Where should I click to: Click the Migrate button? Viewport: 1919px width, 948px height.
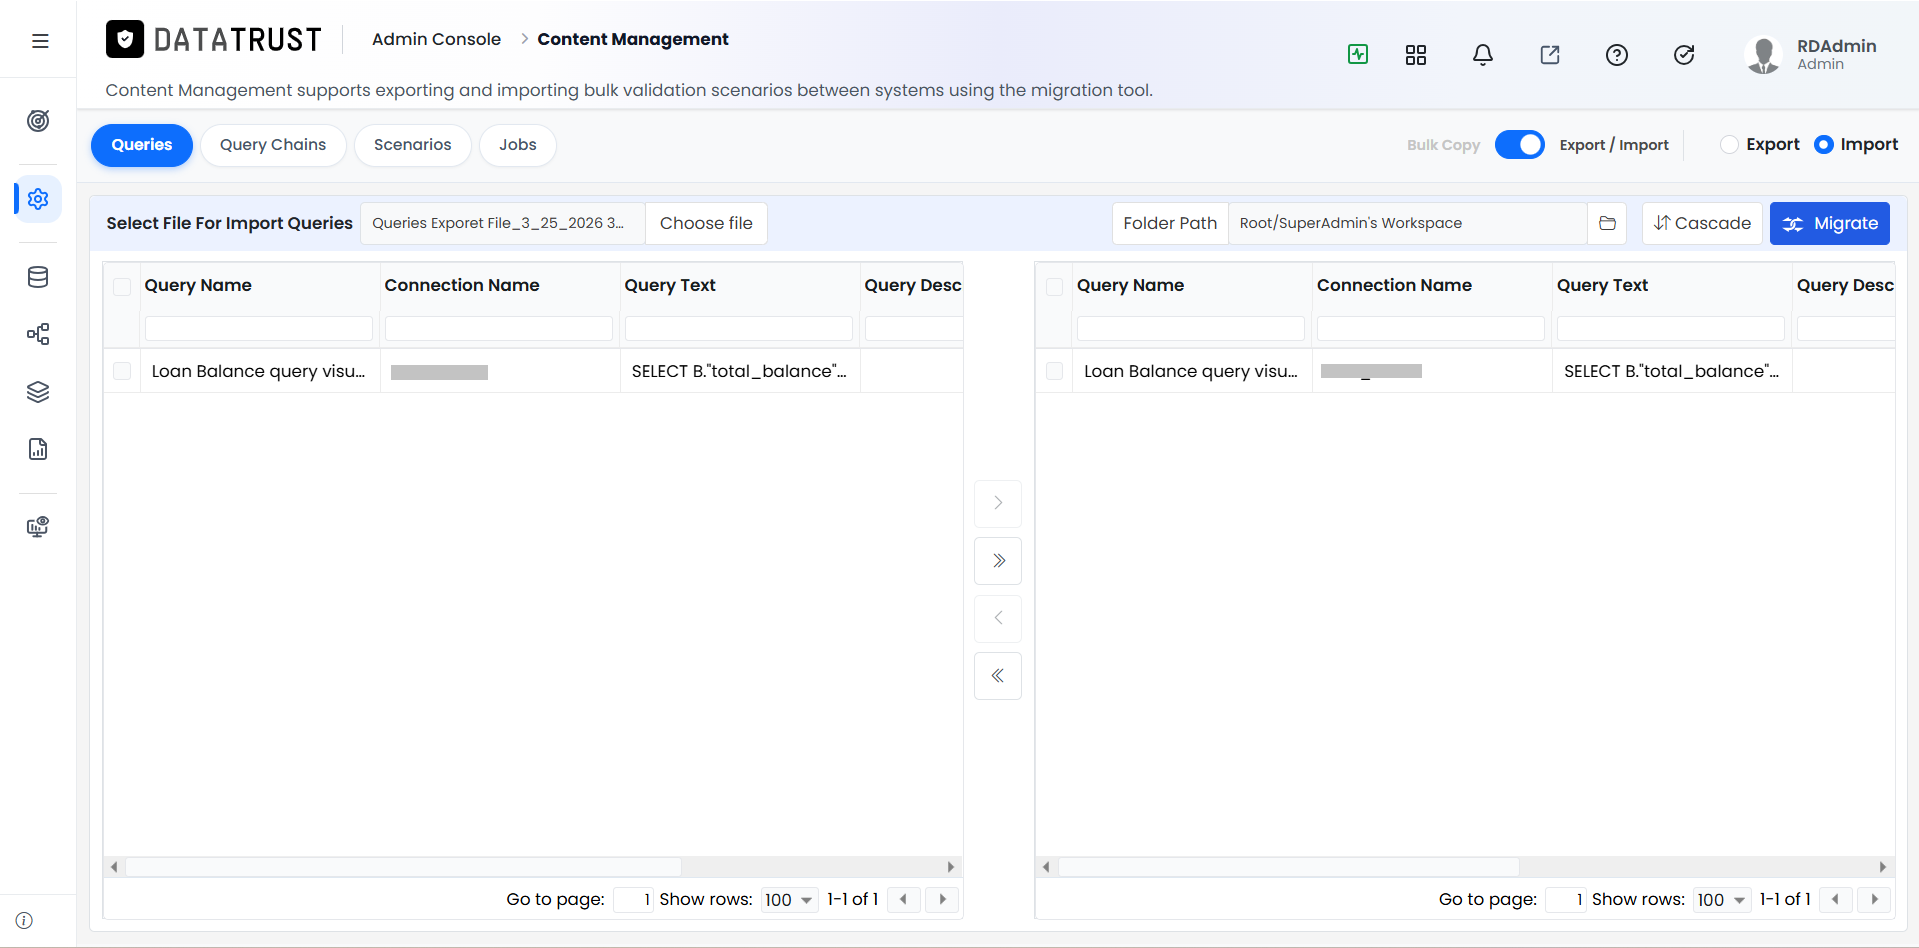1830,223
